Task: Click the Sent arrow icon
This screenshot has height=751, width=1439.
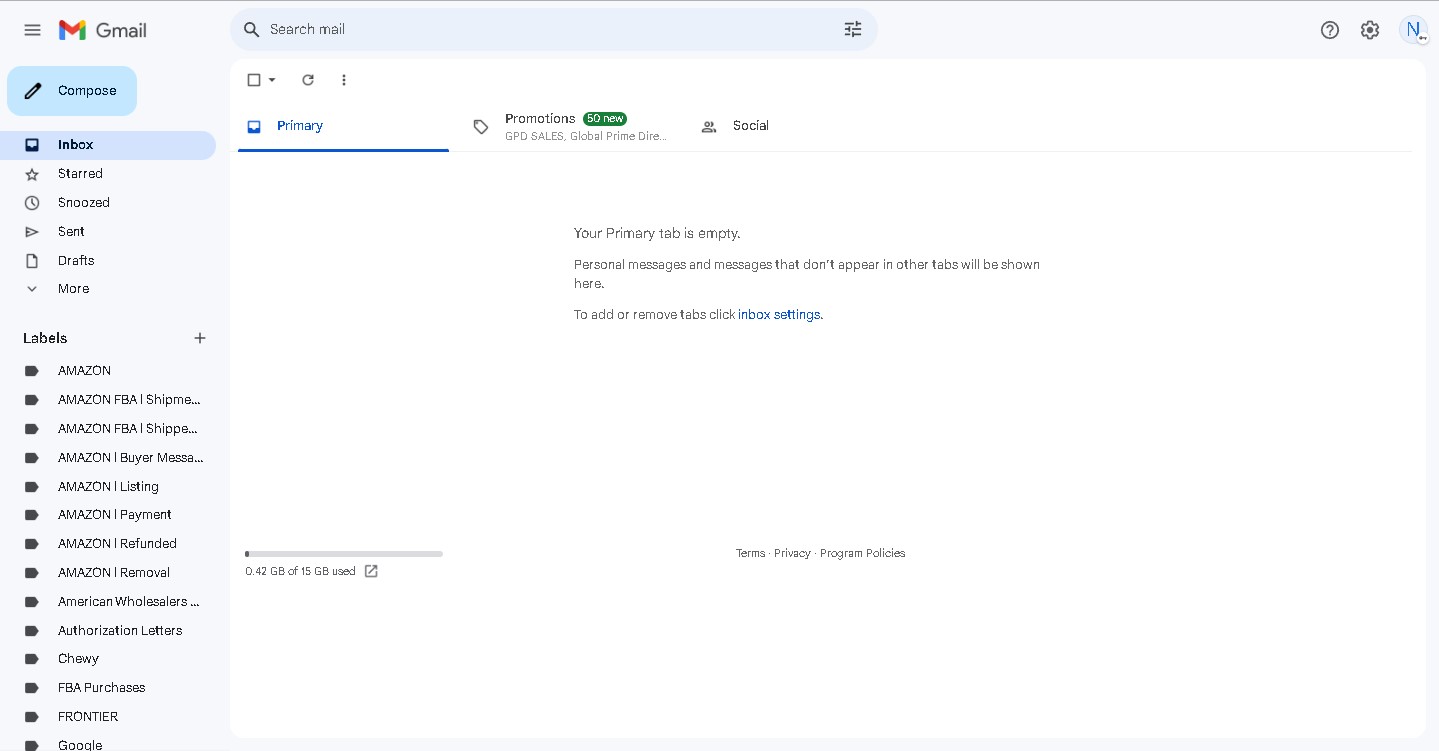Action: point(32,232)
